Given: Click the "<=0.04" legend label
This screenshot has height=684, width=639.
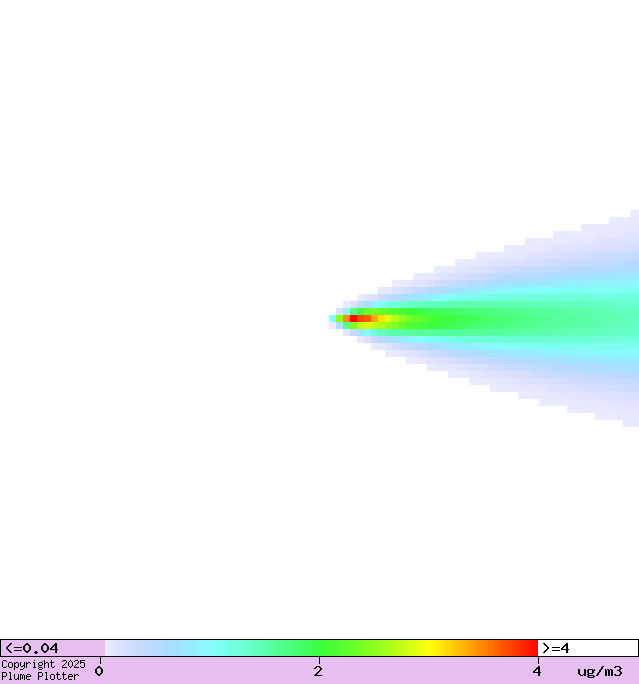Looking at the screenshot, I should point(31,648).
